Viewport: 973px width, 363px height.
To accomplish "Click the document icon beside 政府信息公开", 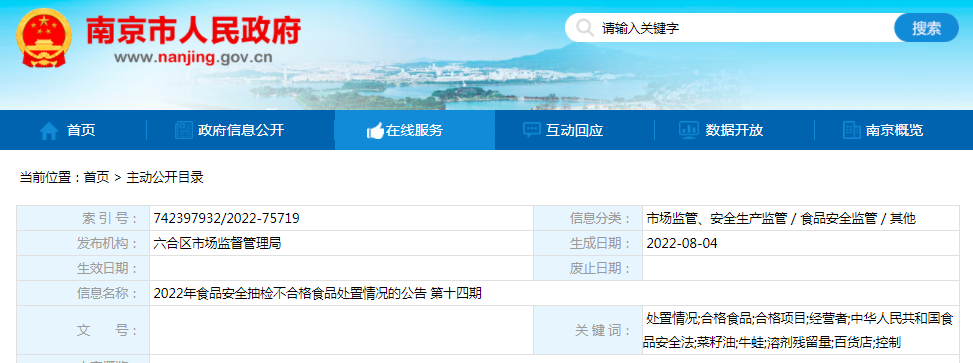I will [x=184, y=130].
